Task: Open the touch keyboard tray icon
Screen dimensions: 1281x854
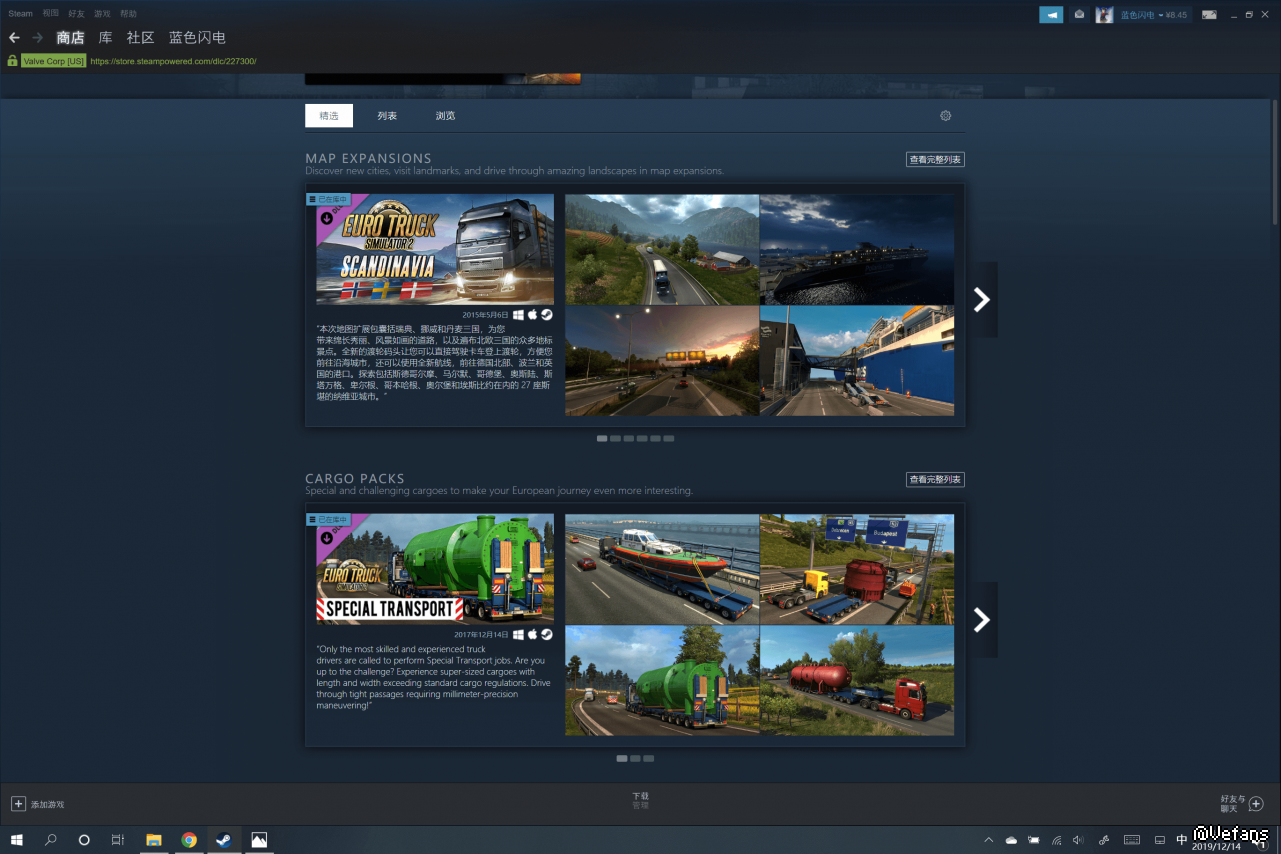Action: 1131,840
